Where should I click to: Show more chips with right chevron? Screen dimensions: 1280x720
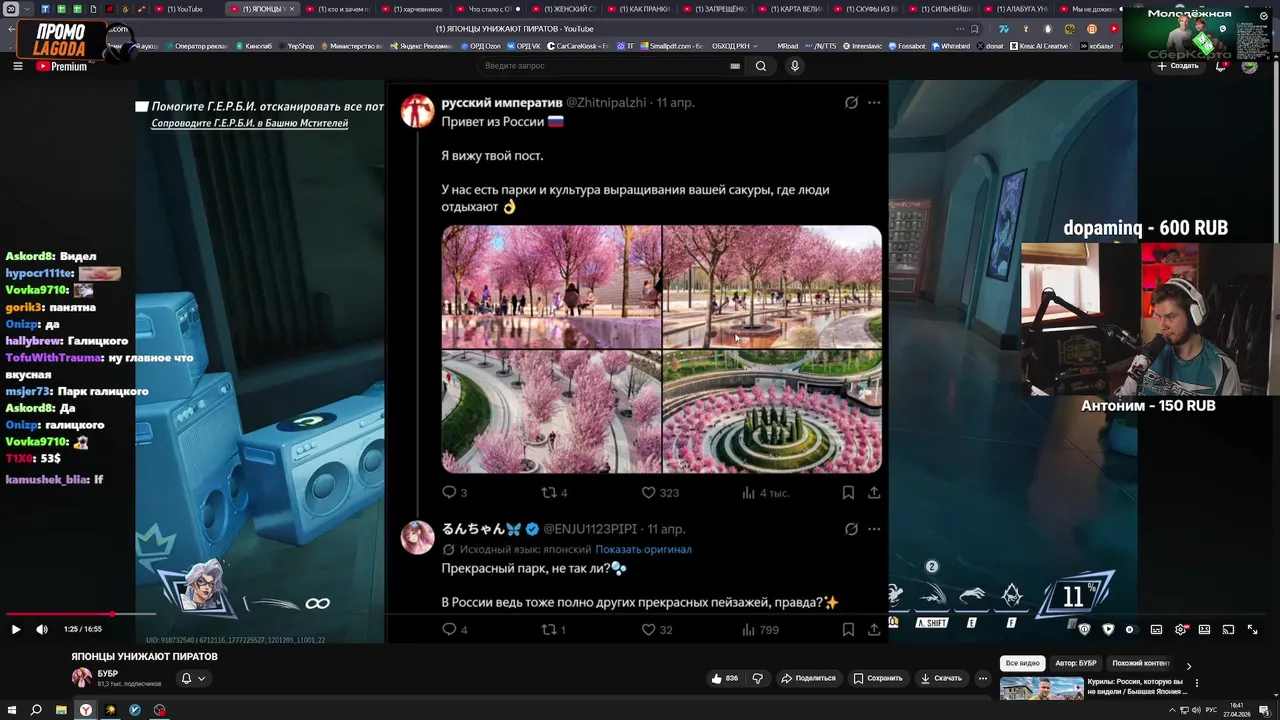pyautogui.click(x=1189, y=665)
